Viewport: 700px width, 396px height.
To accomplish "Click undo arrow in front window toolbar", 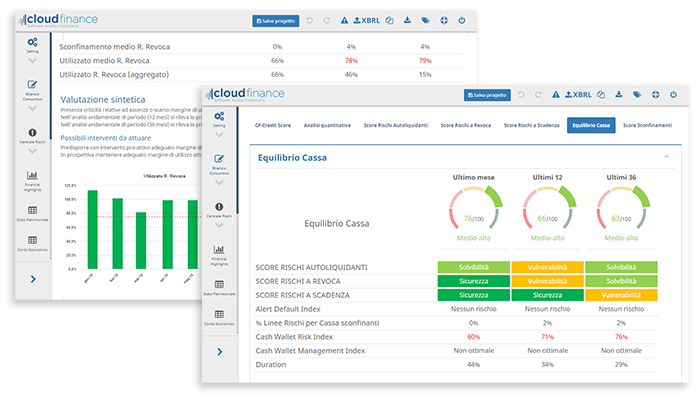I will click(x=521, y=95).
